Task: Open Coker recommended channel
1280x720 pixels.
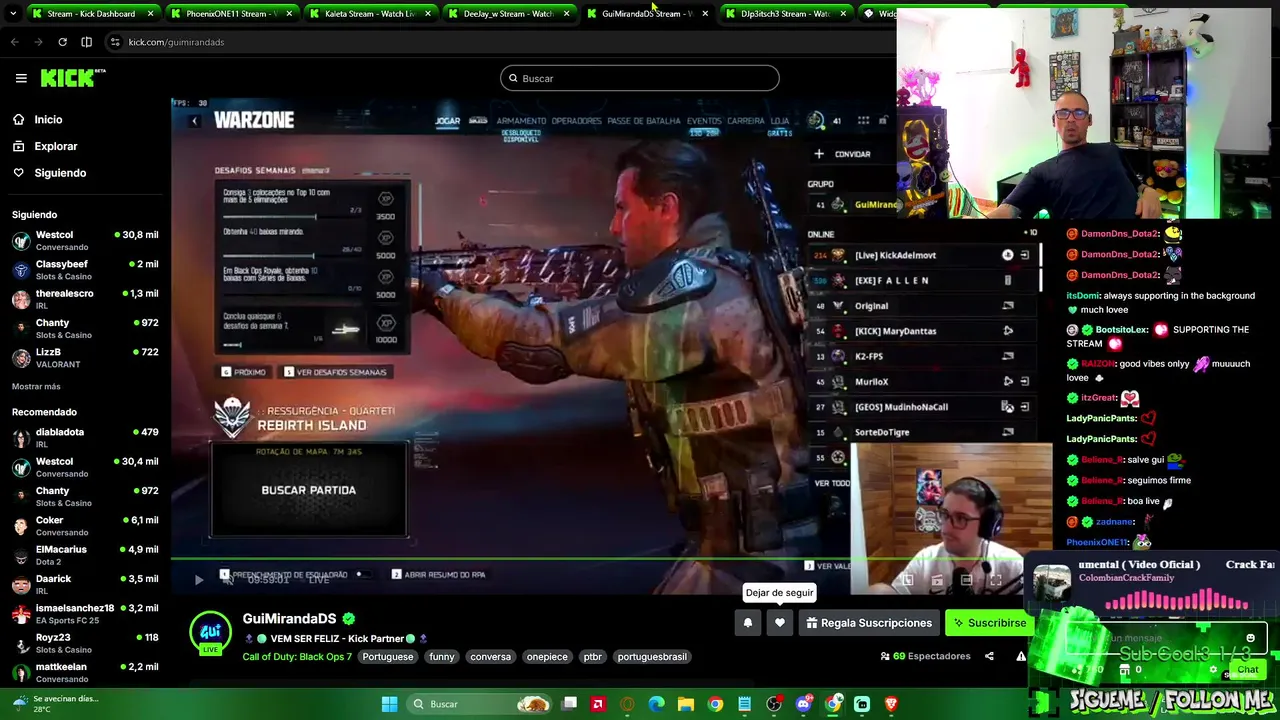Action: pos(85,526)
